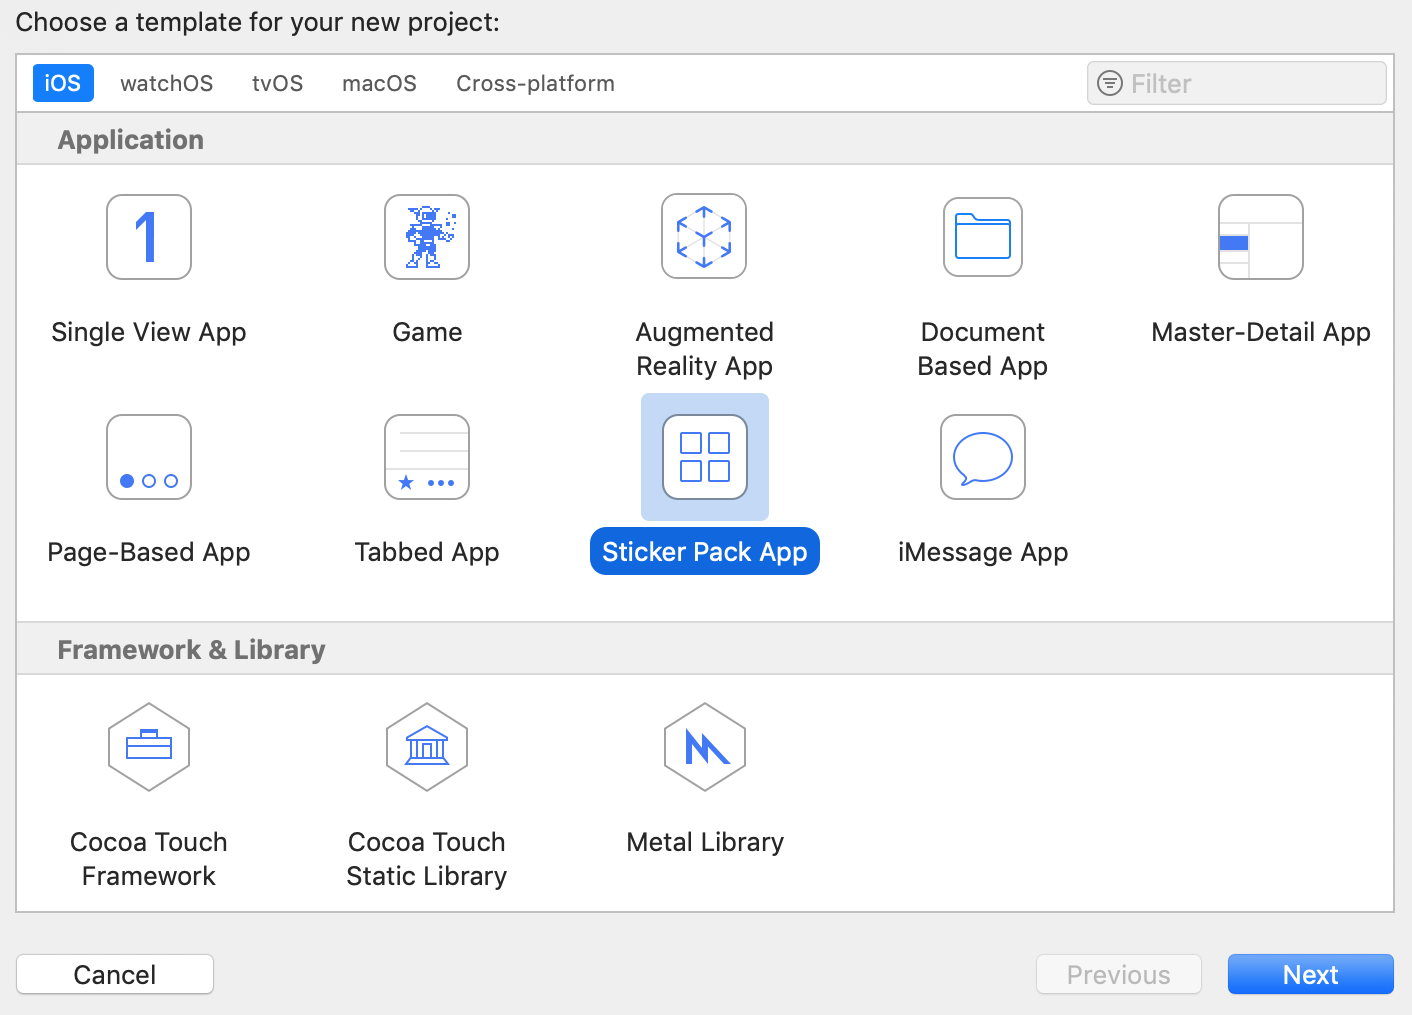Click the Cocoa Touch Static Library label
The width and height of the screenshot is (1412, 1015).
click(427, 859)
